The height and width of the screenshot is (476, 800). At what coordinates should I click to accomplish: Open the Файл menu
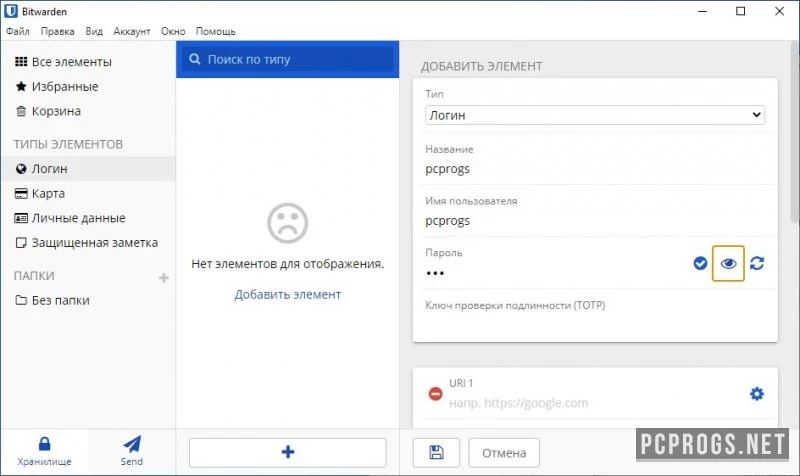18,32
